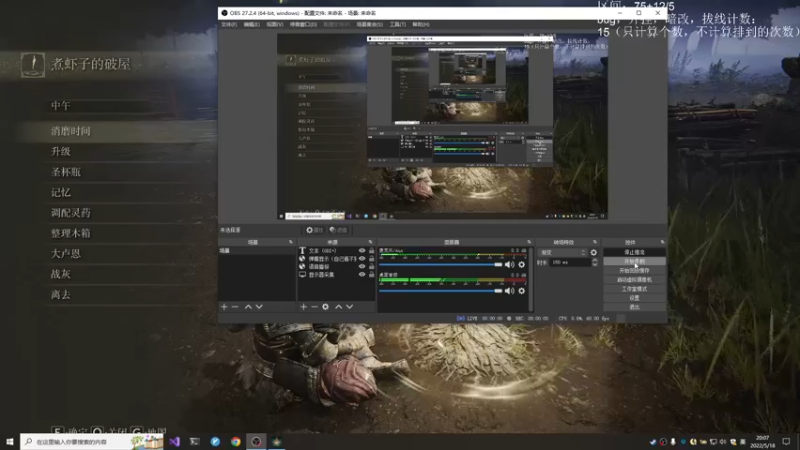Screen dimensions: 800x450
Task: Open the notification center icon
Action: [786, 441]
